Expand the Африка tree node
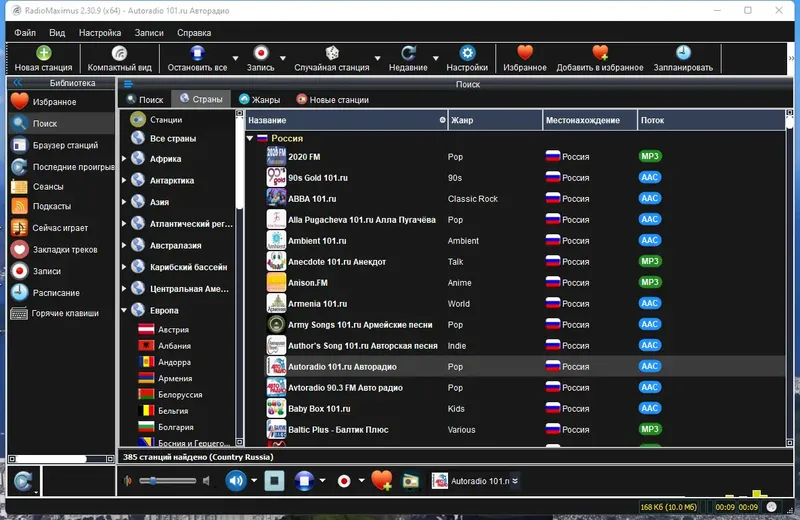This screenshot has height=520, width=800. (124, 159)
